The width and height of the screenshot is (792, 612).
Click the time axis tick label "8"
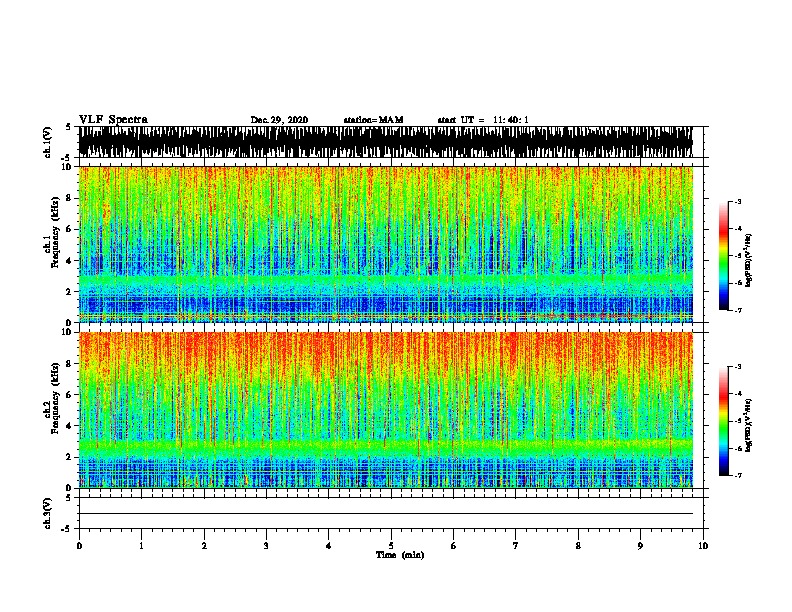point(578,546)
